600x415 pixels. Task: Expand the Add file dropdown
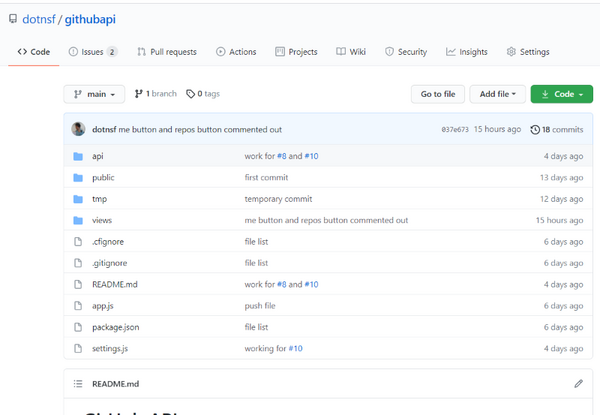(x=497, y=94)
